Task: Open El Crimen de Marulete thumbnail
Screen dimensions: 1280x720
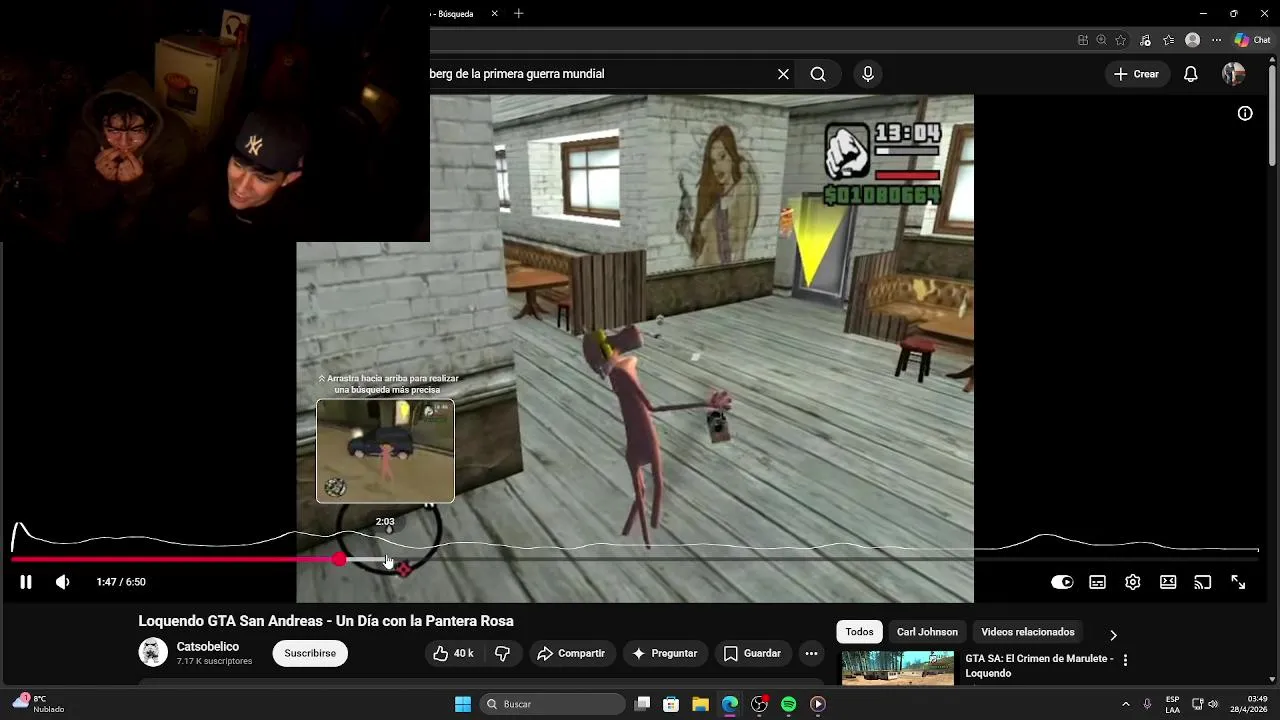Action: pyautogui.click(x=898, y=669)
